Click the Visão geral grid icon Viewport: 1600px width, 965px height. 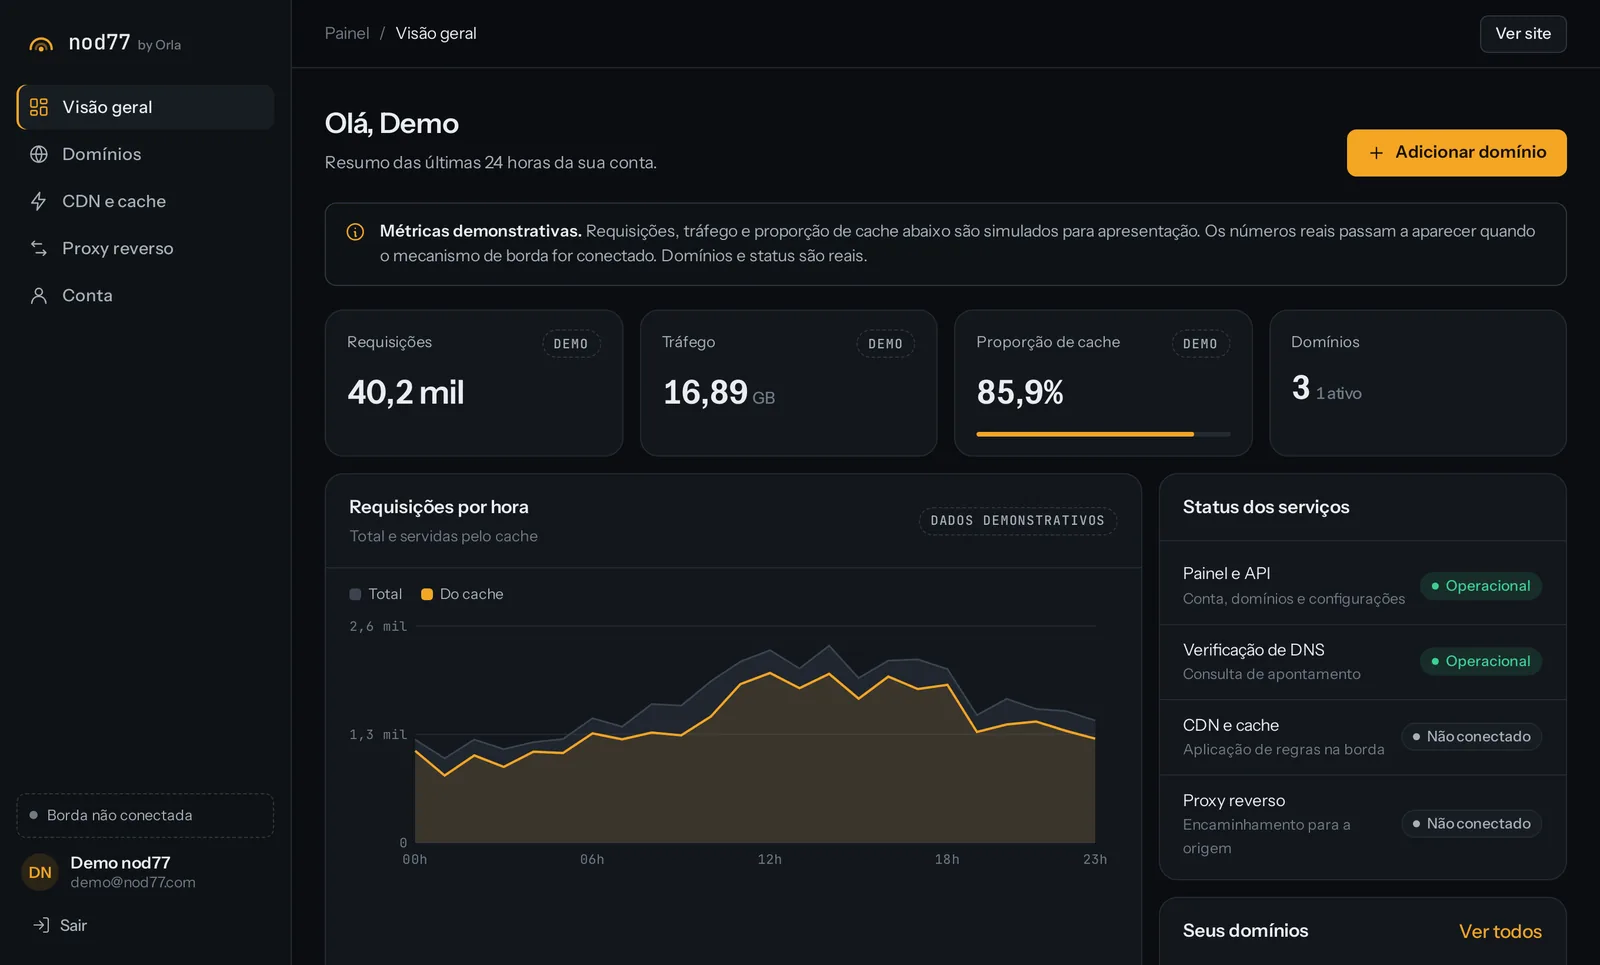coord(39,107)
